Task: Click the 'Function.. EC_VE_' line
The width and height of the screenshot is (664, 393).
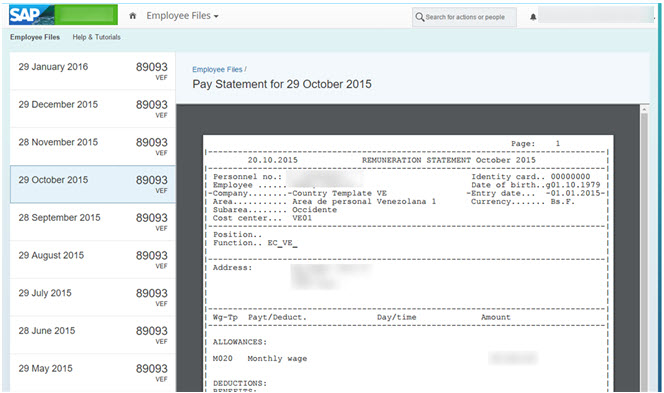Action: coord(255,243)
